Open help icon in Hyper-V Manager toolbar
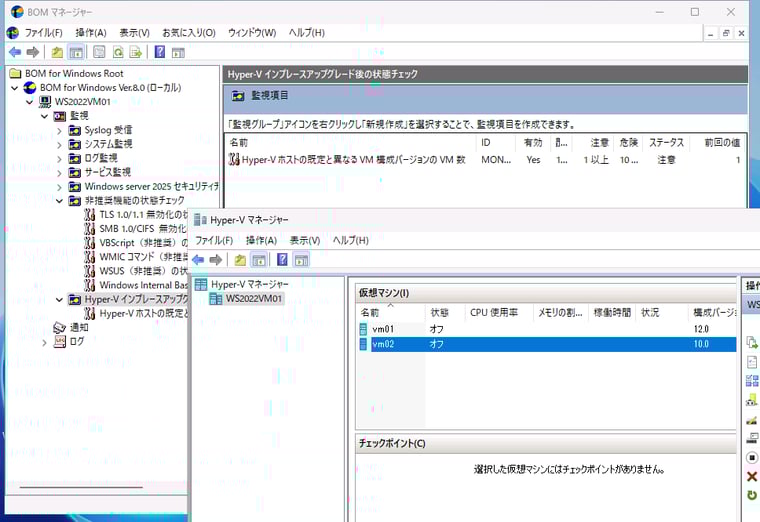 coord(282,260)
